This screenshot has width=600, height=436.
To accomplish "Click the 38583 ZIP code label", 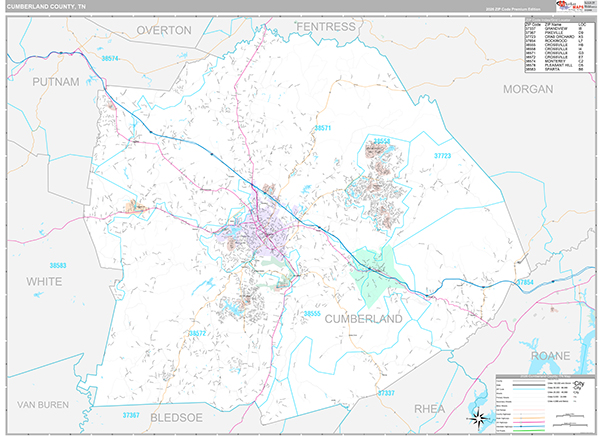I will (58, 265).
